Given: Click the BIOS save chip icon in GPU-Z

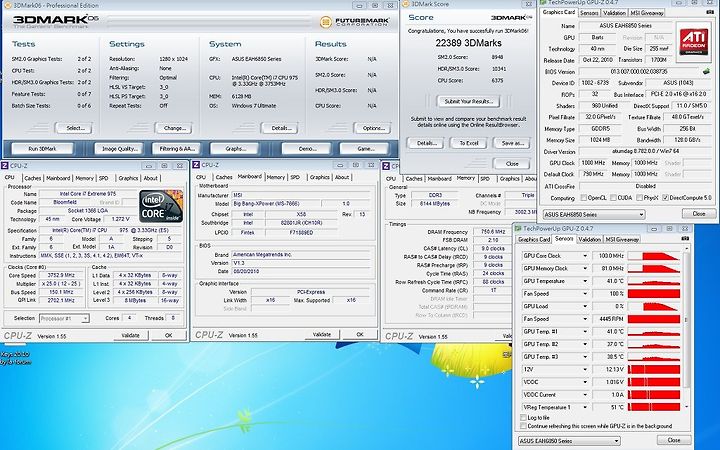Looking at the screenshot, I should pyautogui.click(x=706, y=72).
